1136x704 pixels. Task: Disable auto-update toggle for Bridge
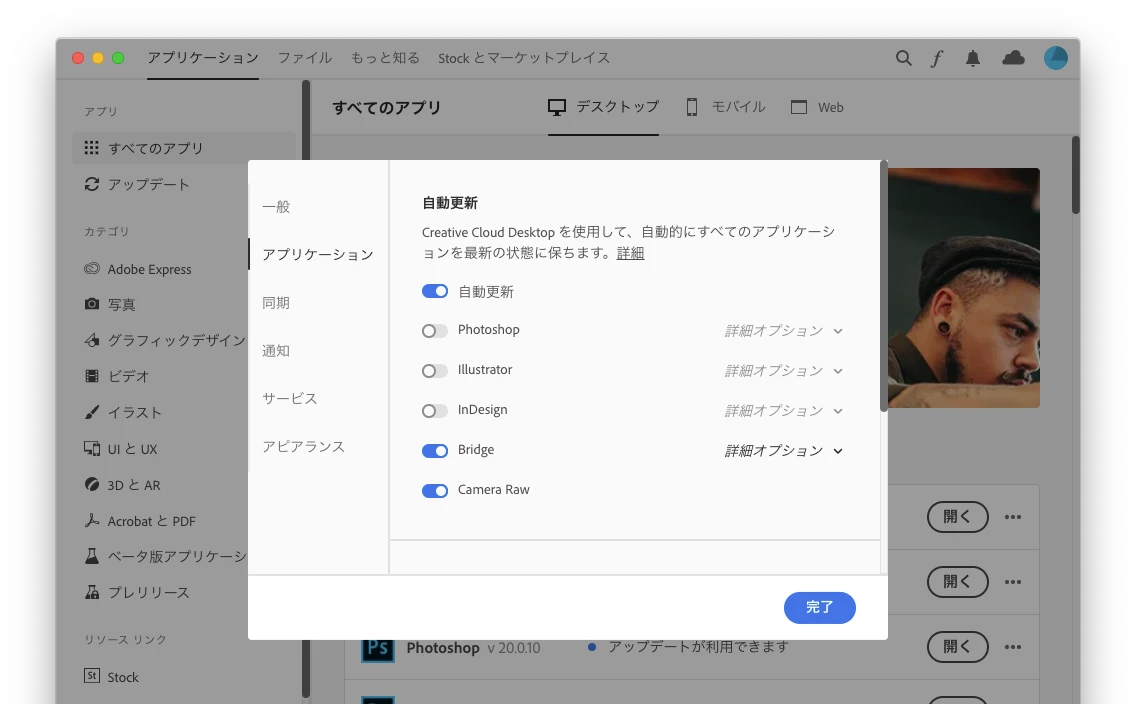click(x=435, y=451)
